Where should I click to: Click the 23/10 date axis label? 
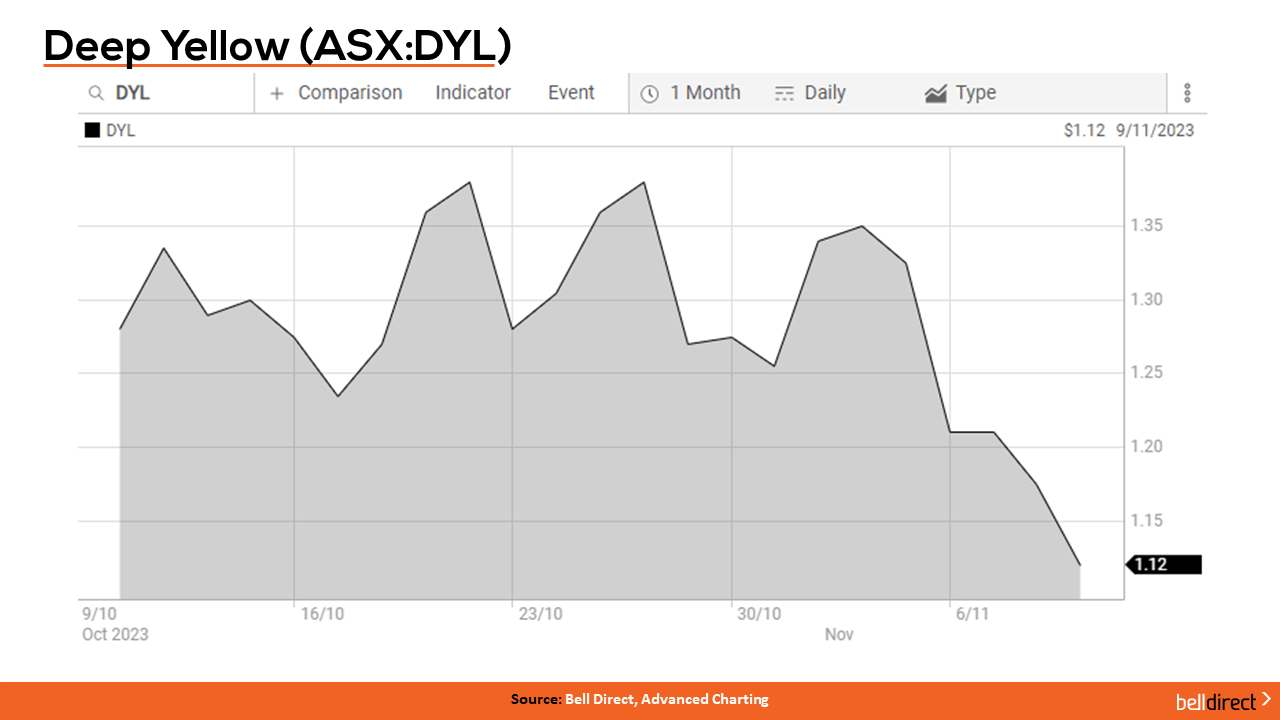coord(541,614)
